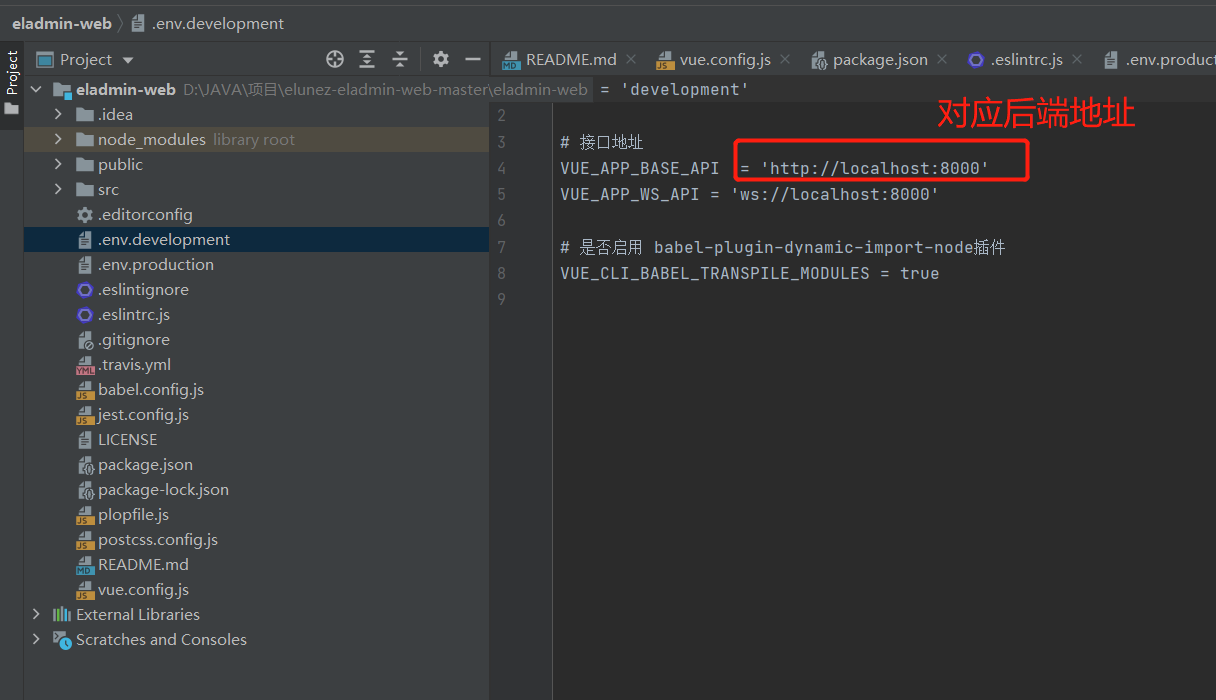
Task: Expand the node_modules folder
Action: tap(58, 140)
